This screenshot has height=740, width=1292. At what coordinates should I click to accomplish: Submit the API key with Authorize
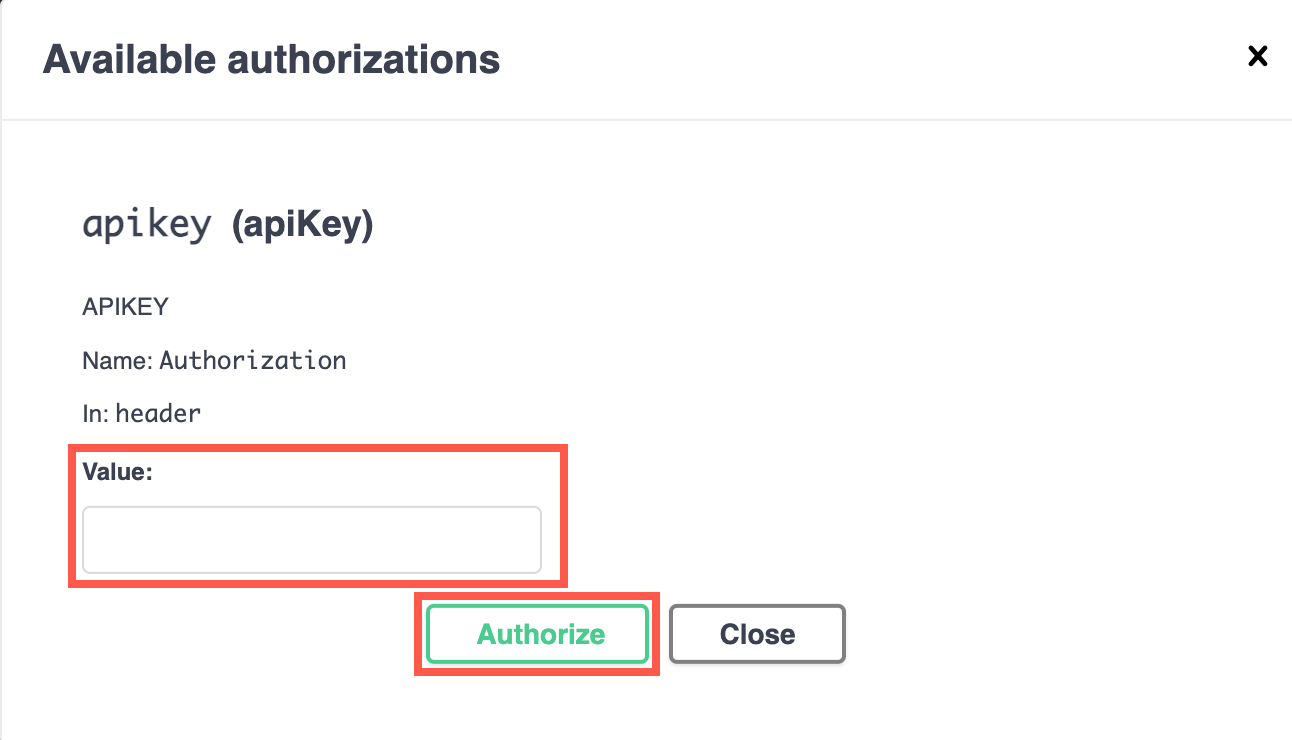coord(539,634)
